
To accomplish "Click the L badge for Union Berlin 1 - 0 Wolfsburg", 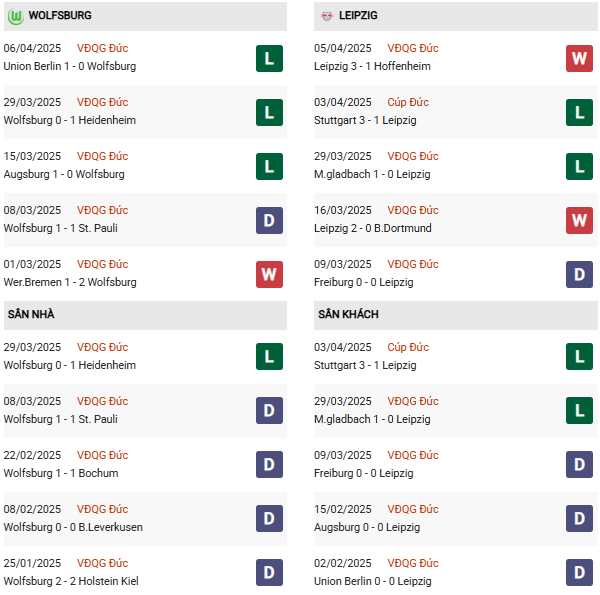I will click(269, 58).
